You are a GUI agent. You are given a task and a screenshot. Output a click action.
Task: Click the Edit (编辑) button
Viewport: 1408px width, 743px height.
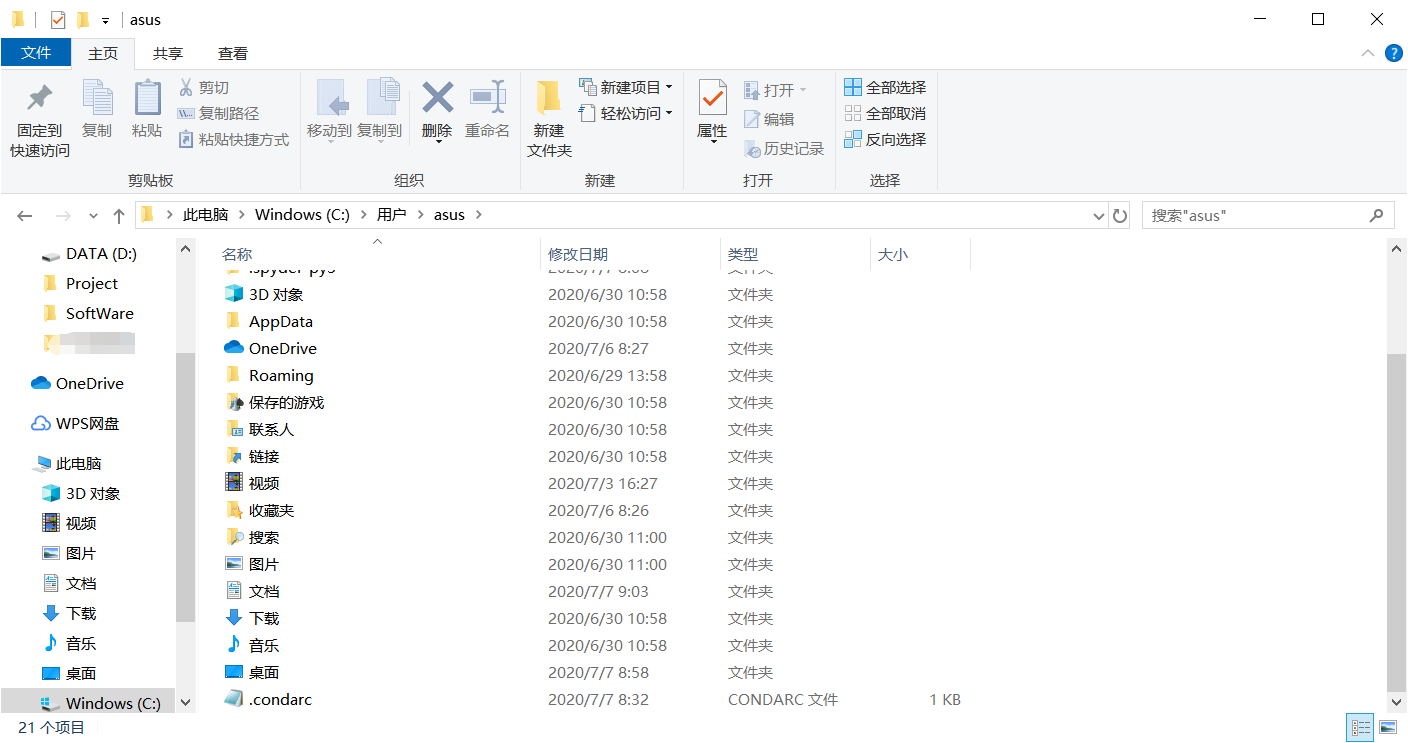769,119
